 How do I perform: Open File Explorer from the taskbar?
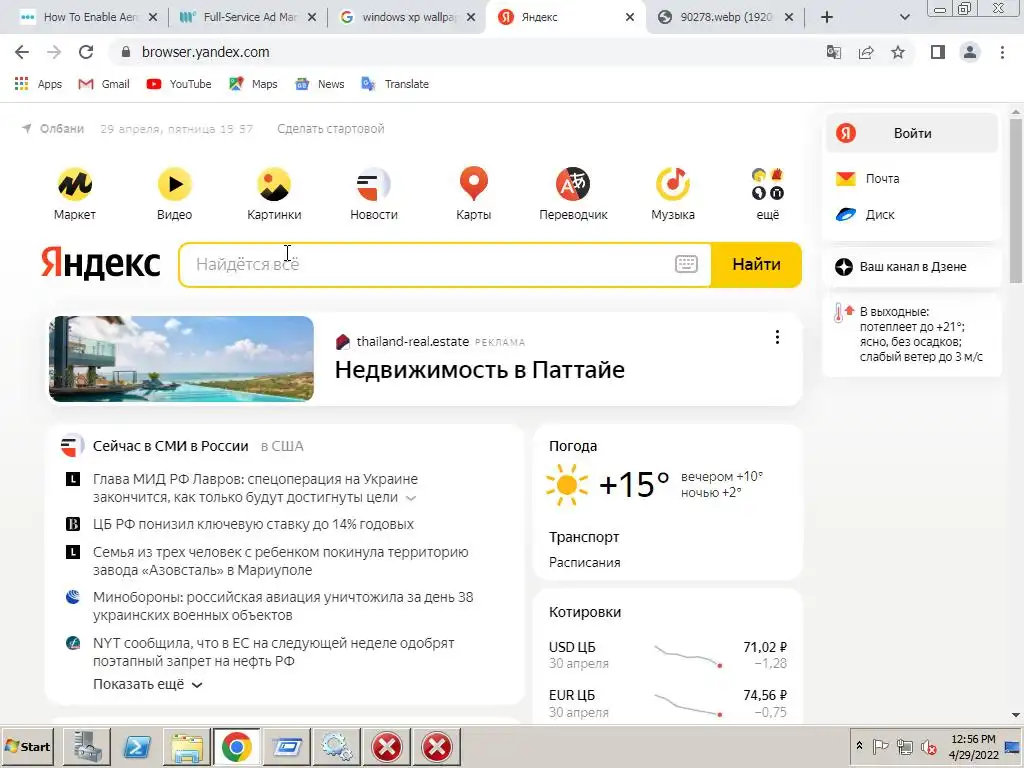186,746
